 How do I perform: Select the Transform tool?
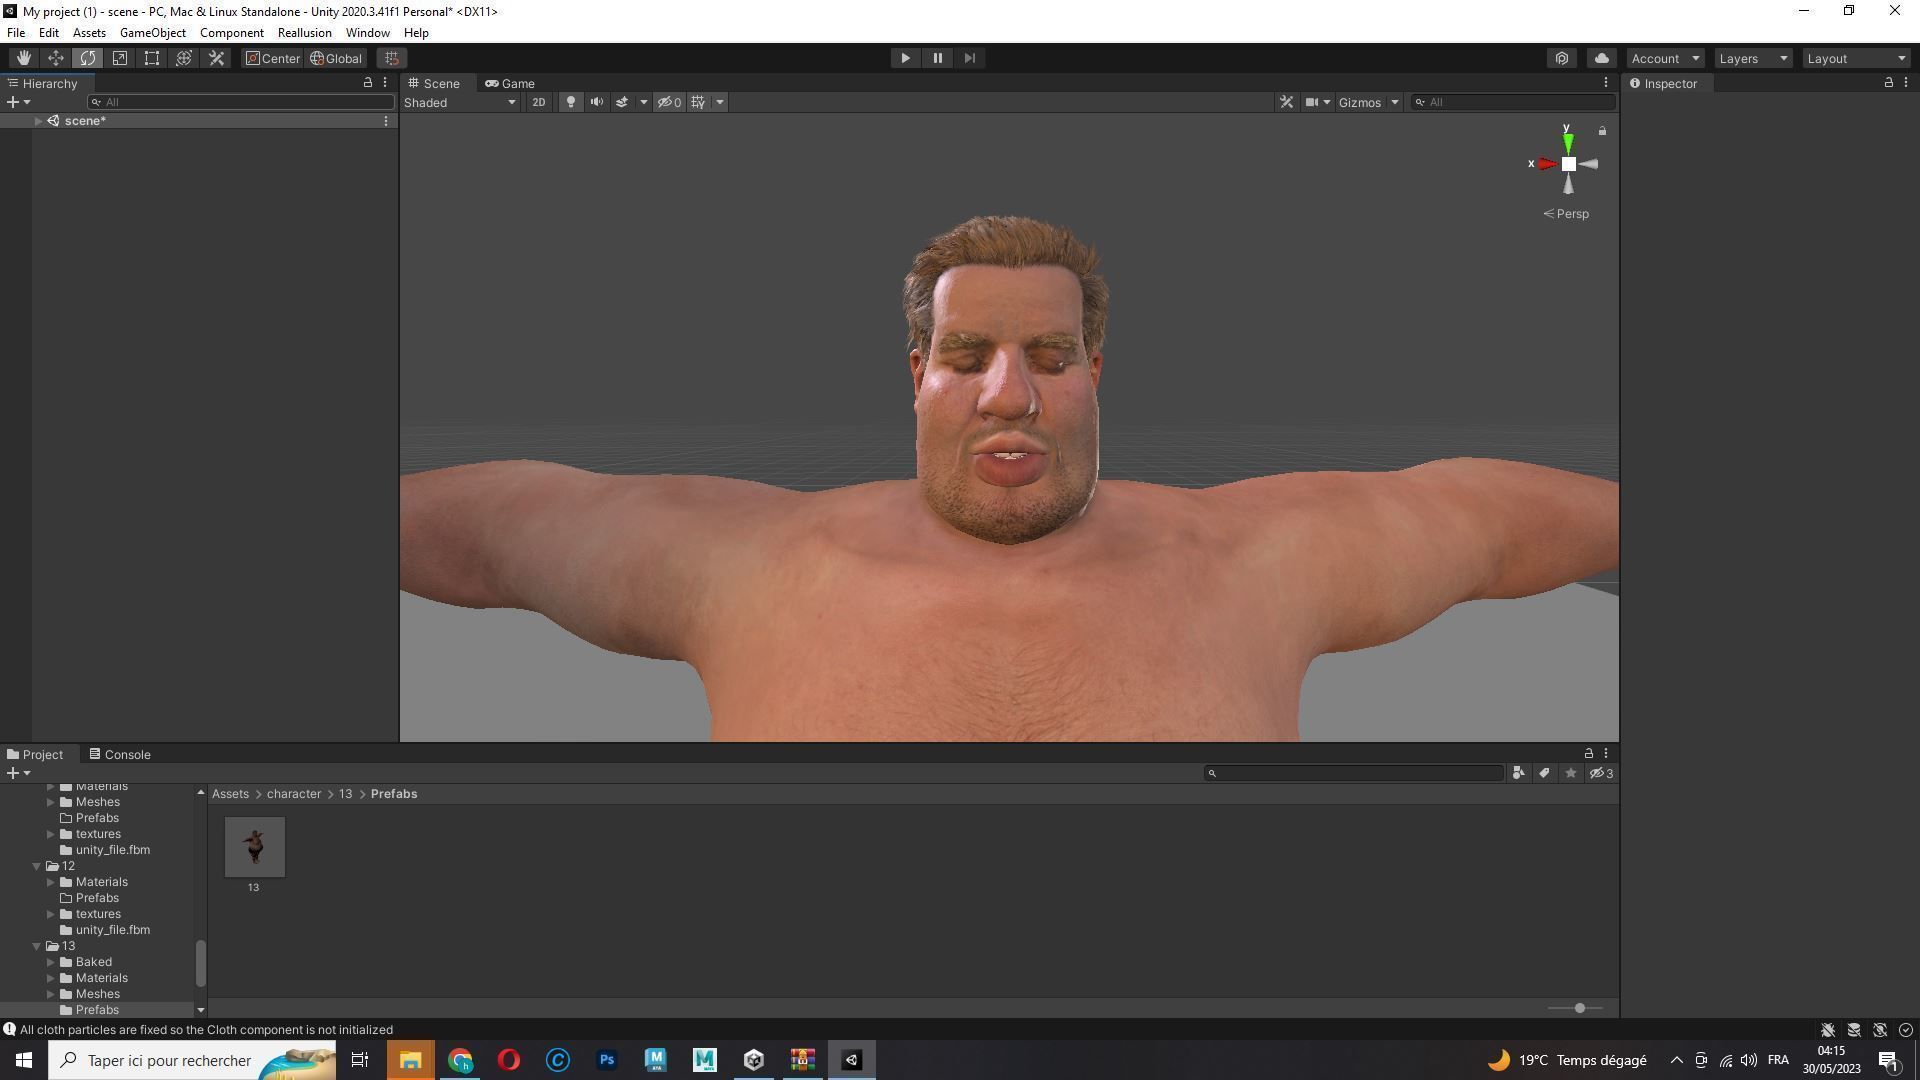click(184, 58)
